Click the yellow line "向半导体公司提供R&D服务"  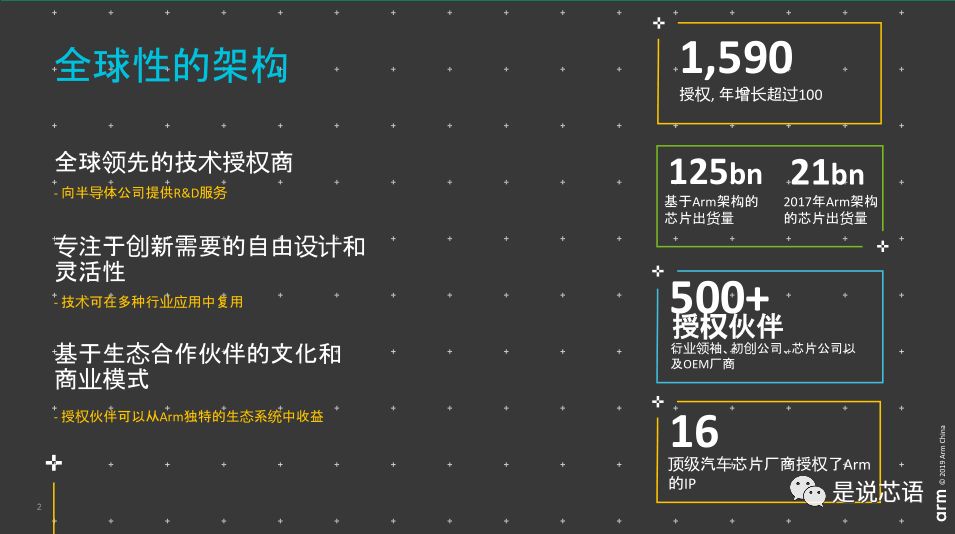point(141,192)
